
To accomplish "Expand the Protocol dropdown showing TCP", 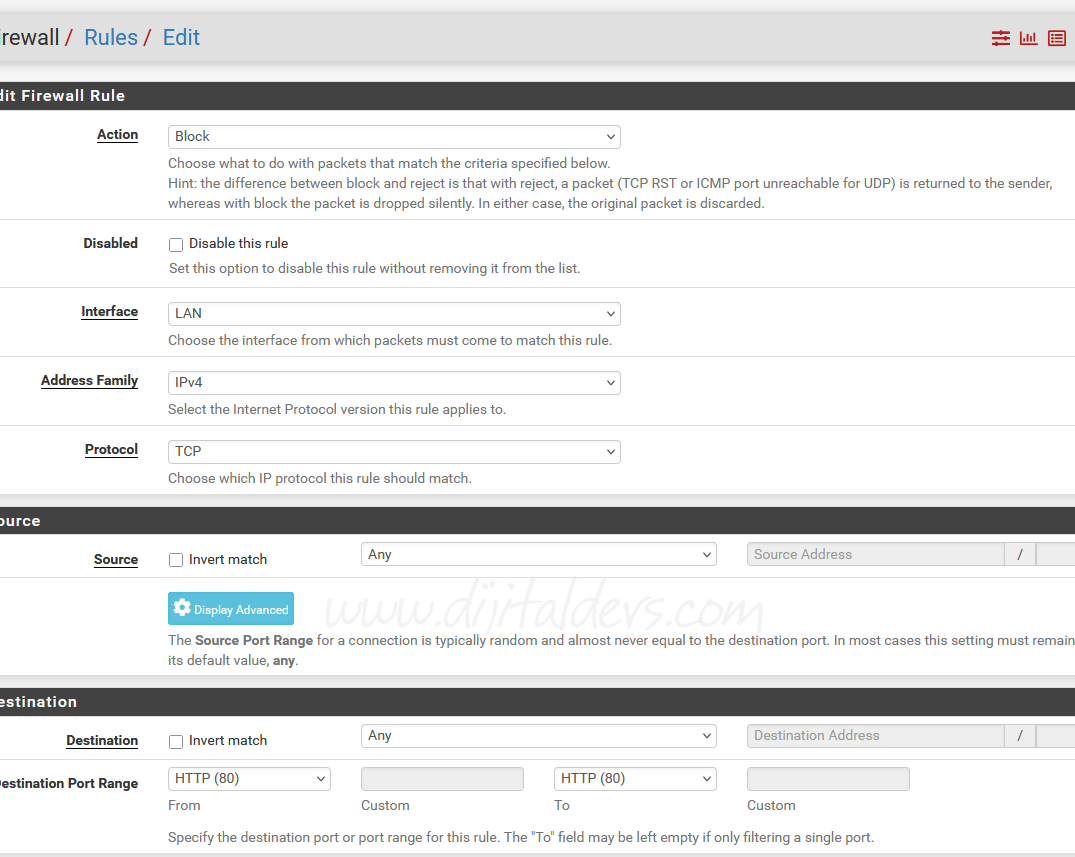I will [394, 452].
